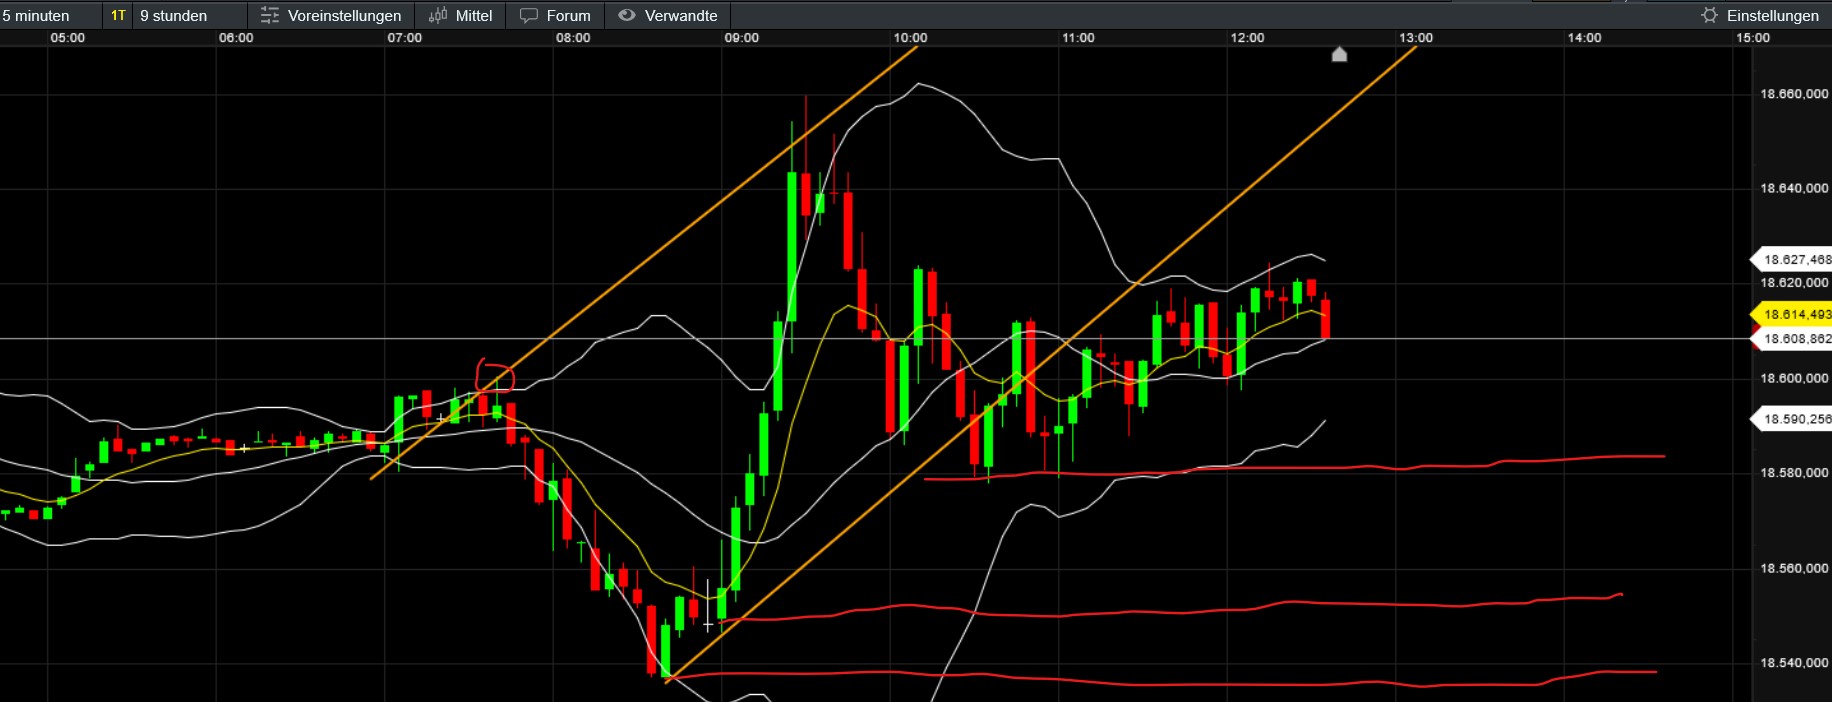The width and height of the screenshot is (1832, 702).
Task: Select the 18.608,862 horizontal line price tag
Action: click(1791, 339)
